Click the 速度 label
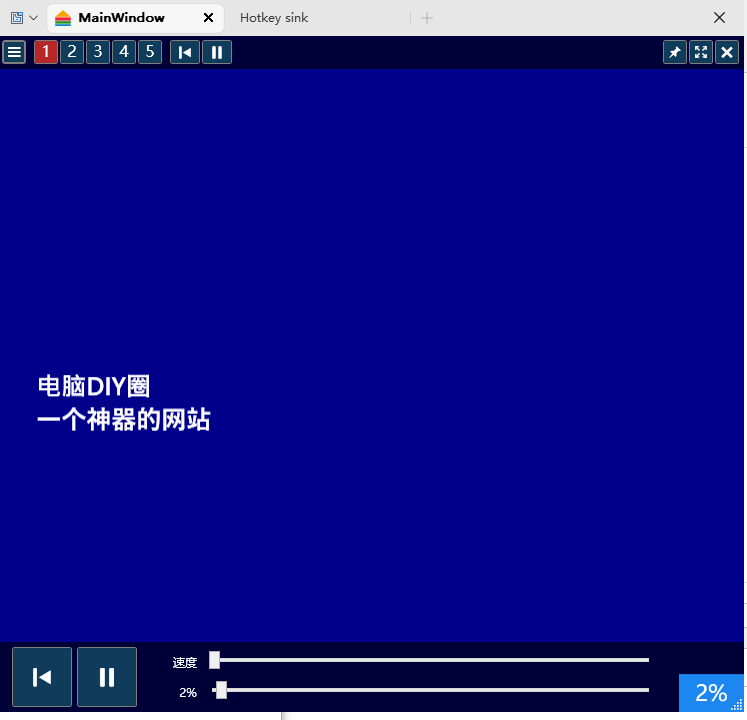747x720 pixels. click(x=185, y=662)
